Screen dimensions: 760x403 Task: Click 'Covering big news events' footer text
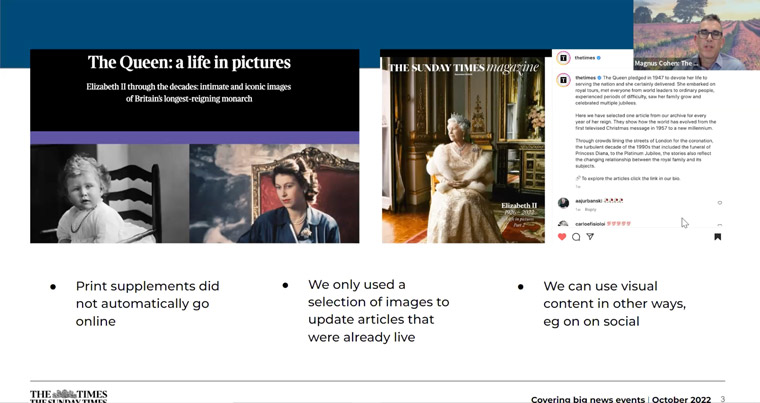(588, 399)
